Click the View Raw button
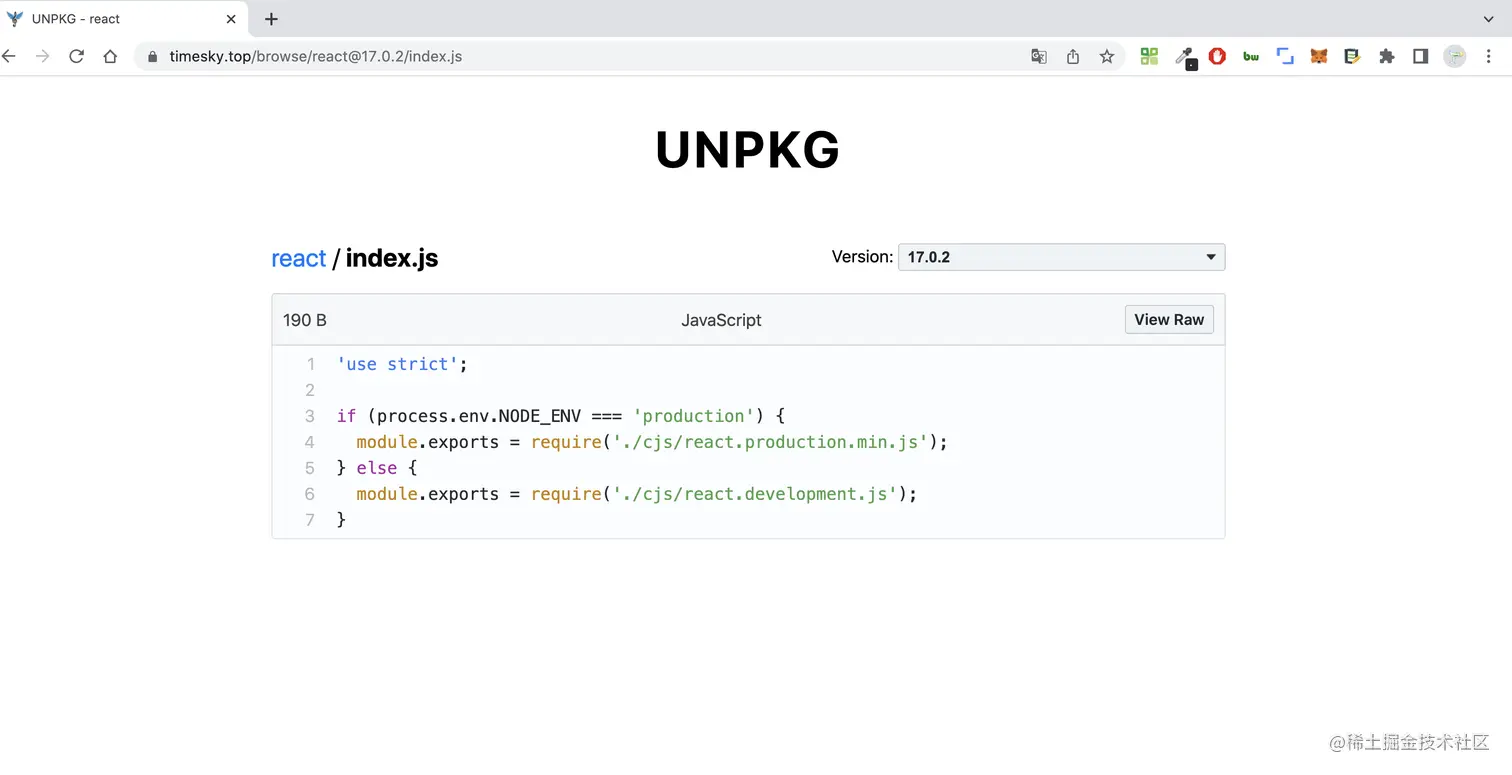This screenshot has height=775, width=1512. point(1169,320)
